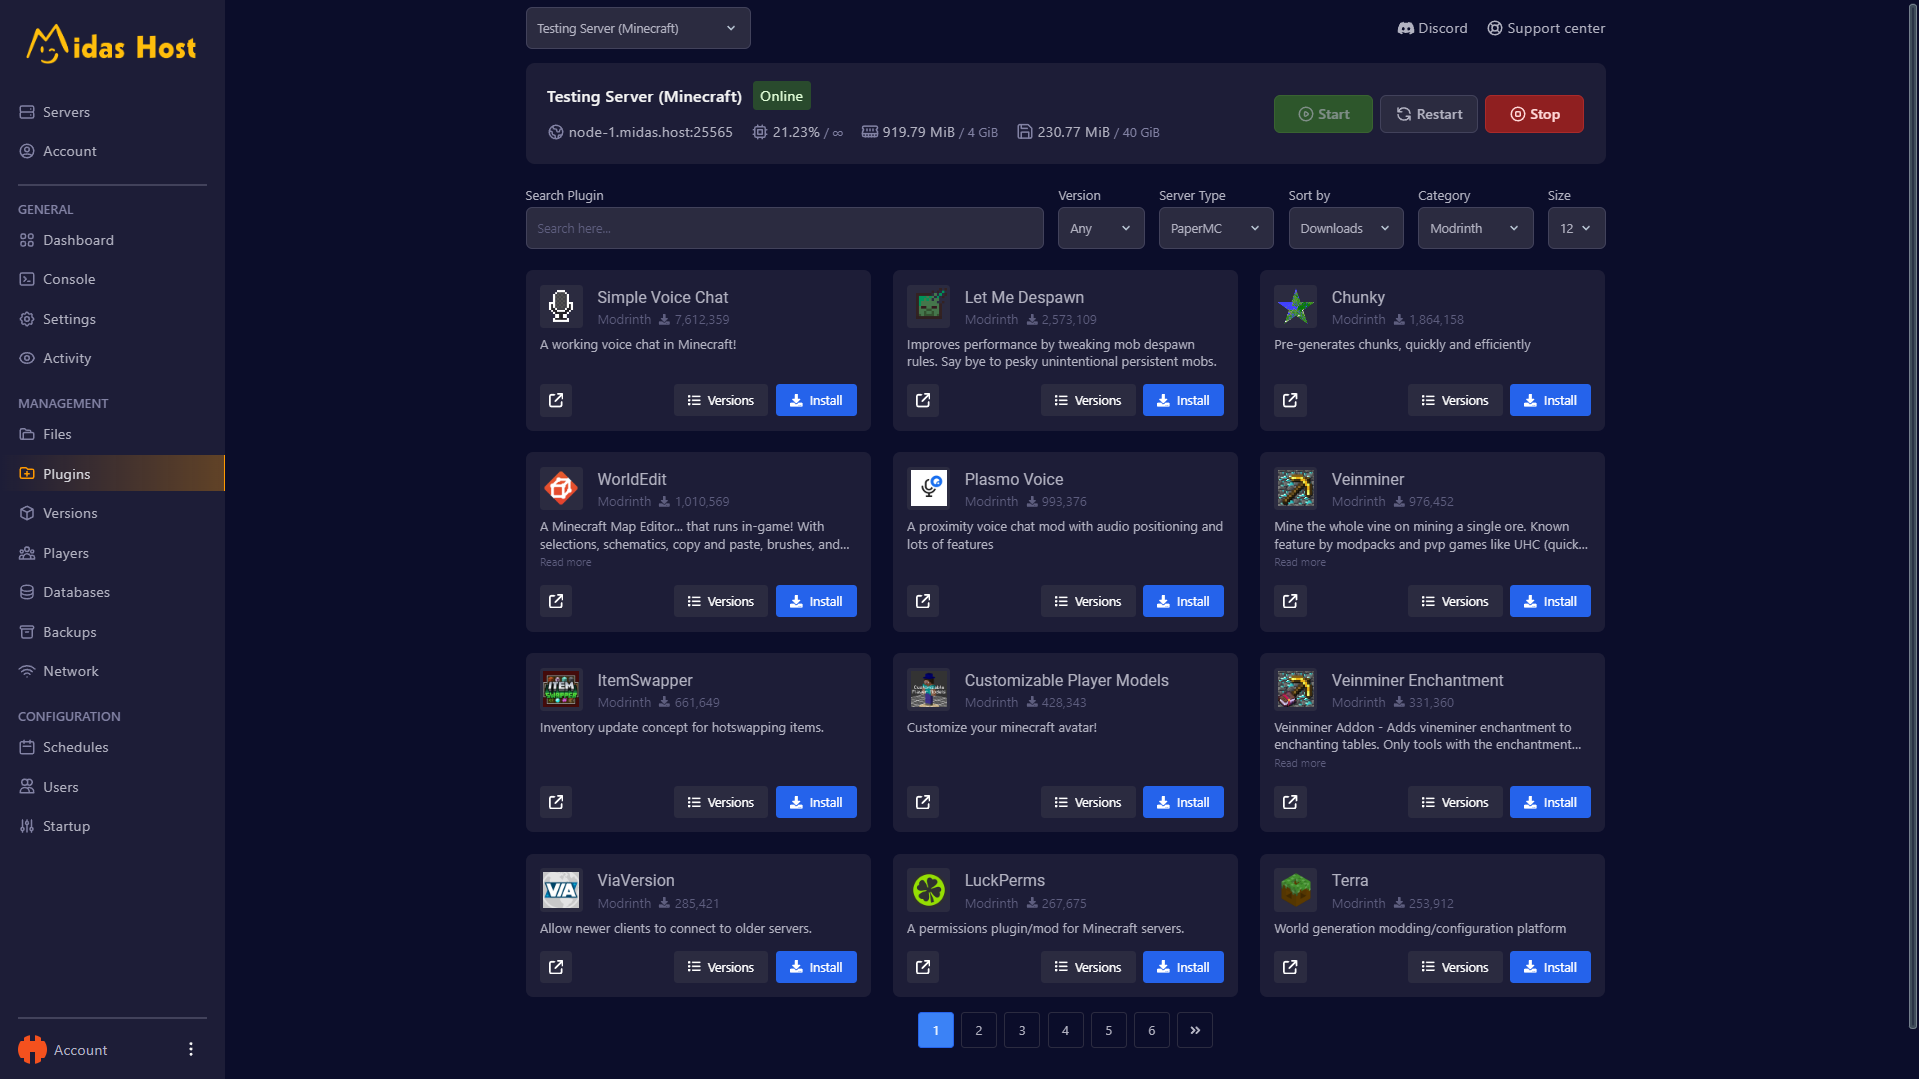
Task: Open LuckPerms external link icon
Action: point(923,967)
